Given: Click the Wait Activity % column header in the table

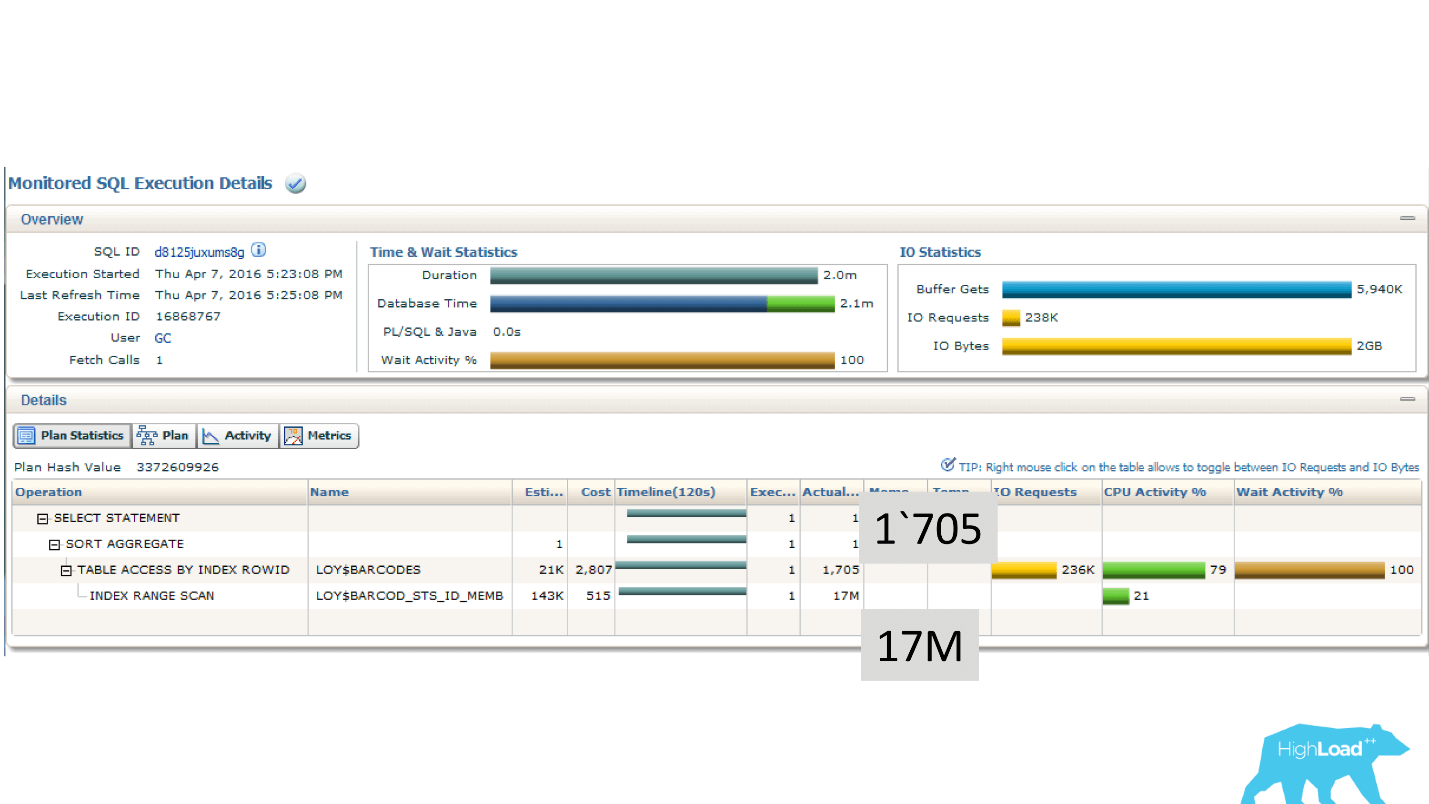Looking at the screenshot, I should point(1327,492).
